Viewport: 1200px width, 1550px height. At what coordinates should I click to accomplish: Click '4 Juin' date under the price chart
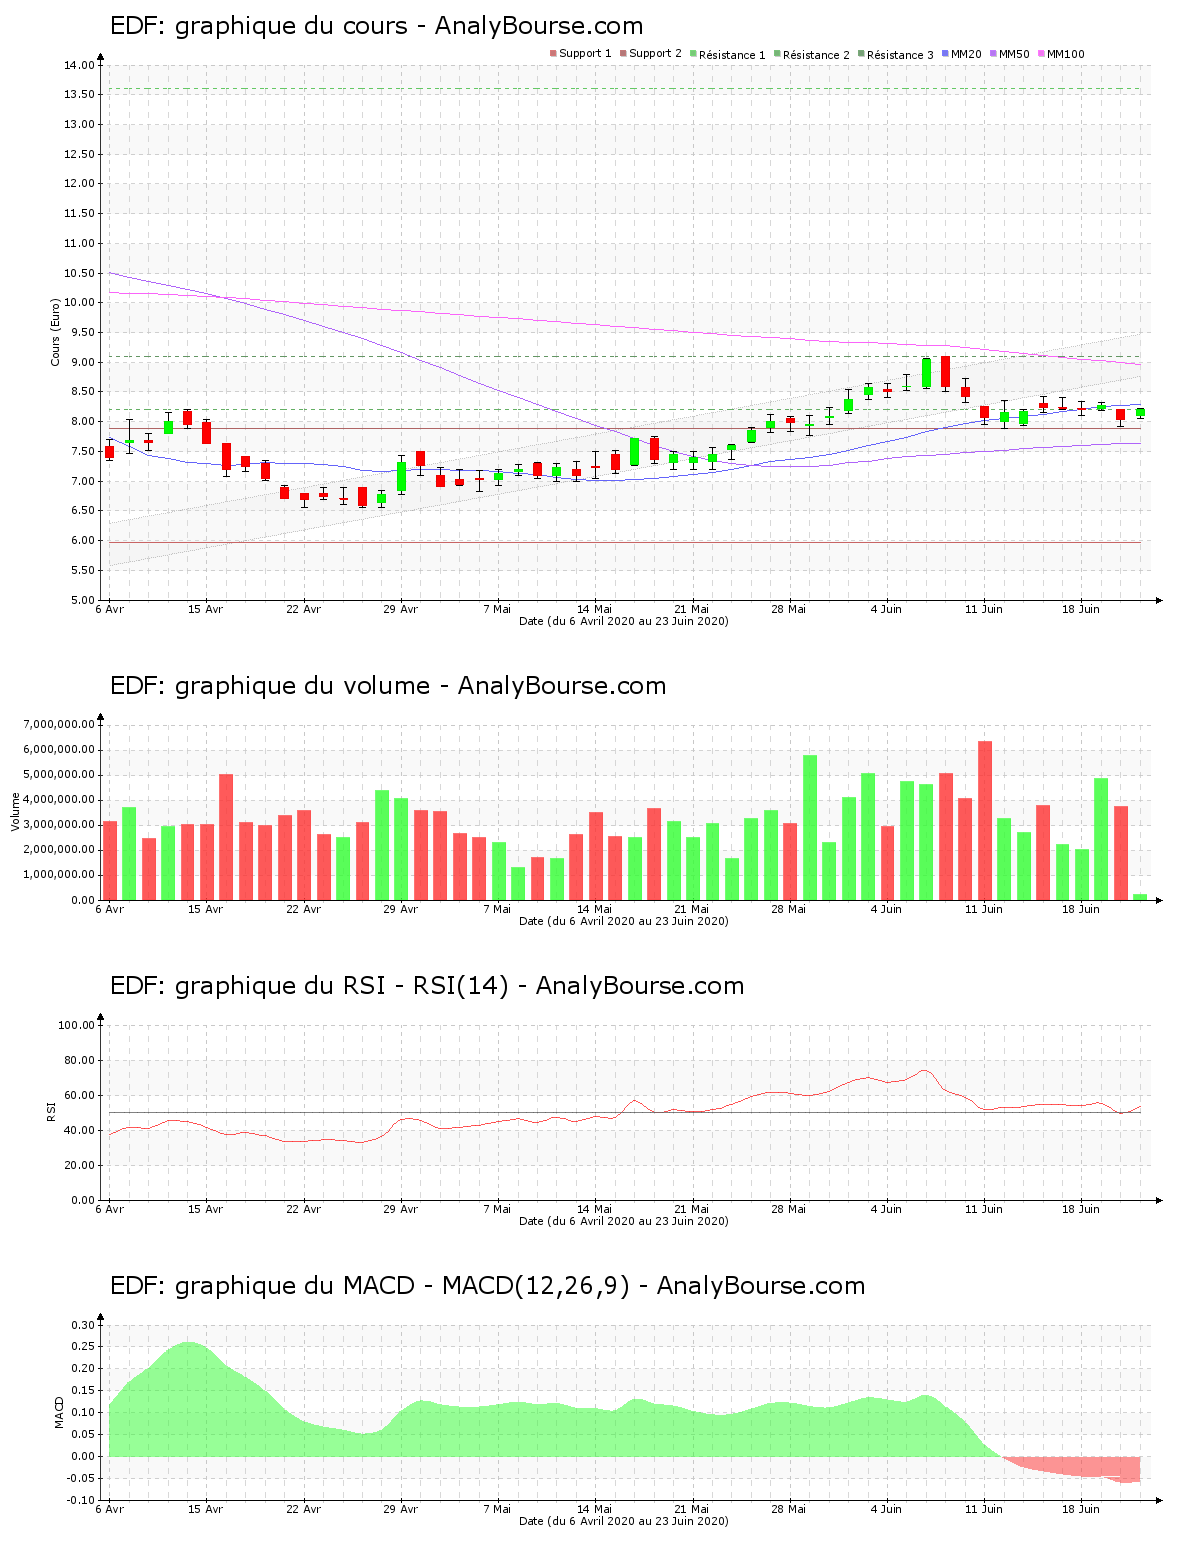[x=886, y=609]
